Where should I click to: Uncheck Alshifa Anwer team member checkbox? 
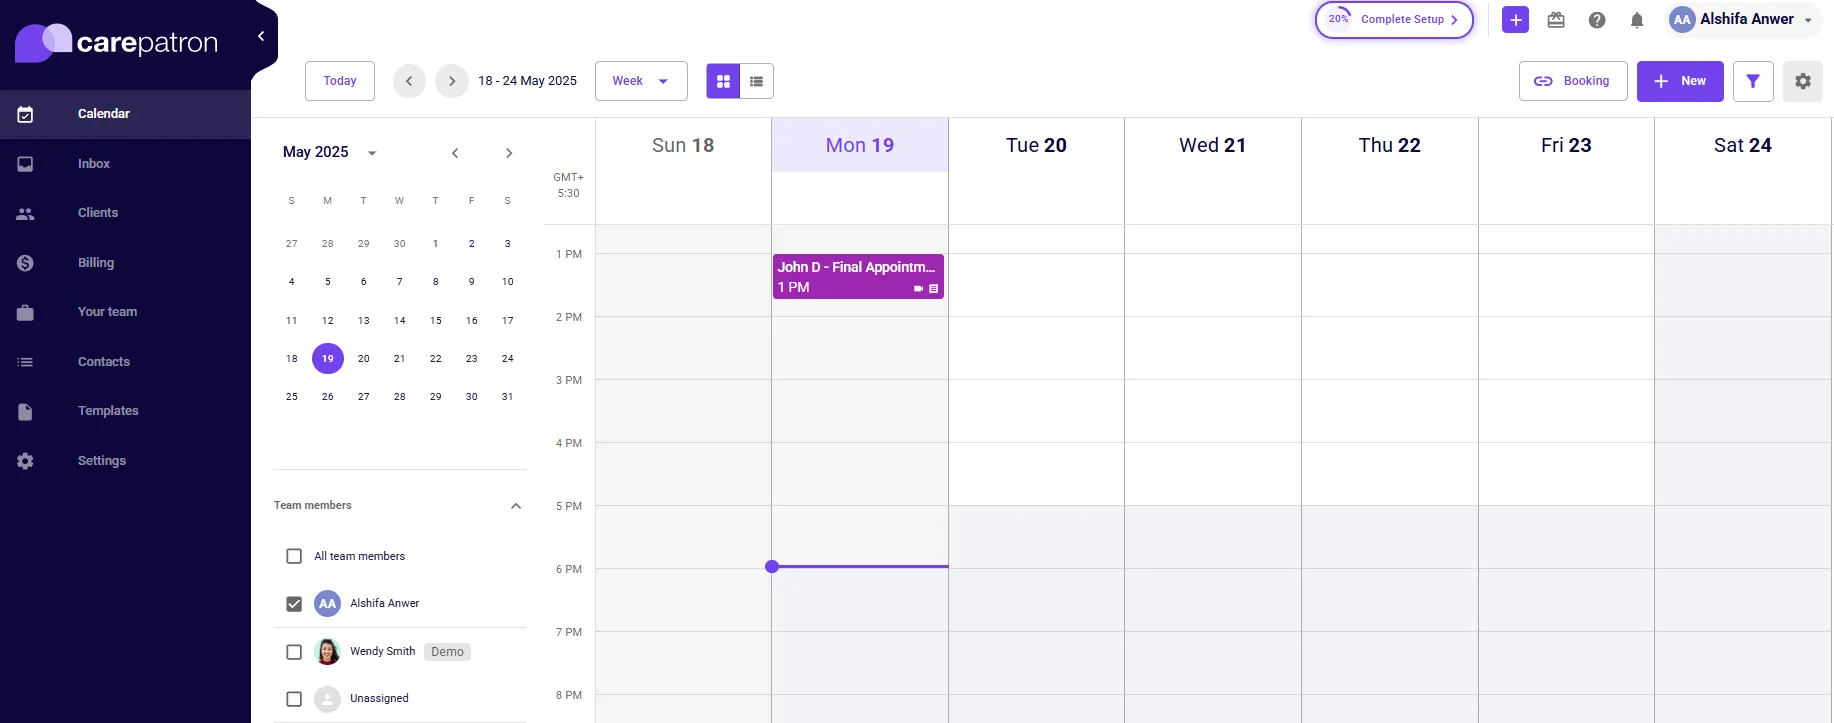(294, 604)
